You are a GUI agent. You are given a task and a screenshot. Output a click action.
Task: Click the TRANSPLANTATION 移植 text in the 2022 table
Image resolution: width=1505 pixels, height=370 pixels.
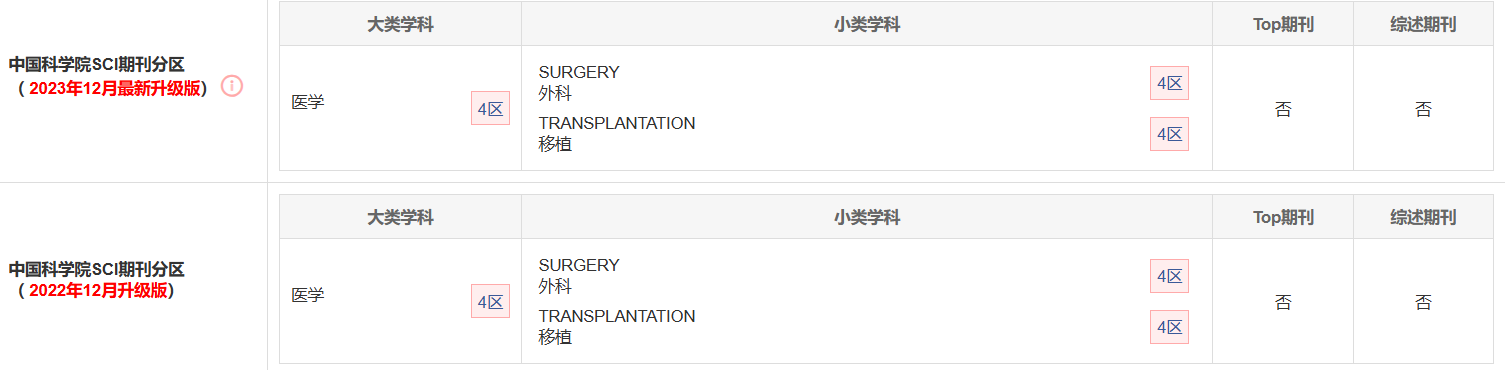(617, 327)
